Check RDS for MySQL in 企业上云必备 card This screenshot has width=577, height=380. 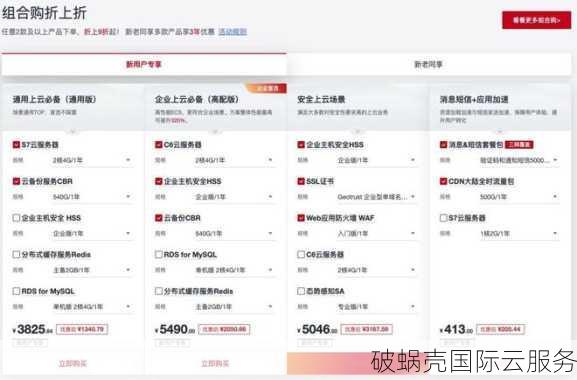[159, 254]
